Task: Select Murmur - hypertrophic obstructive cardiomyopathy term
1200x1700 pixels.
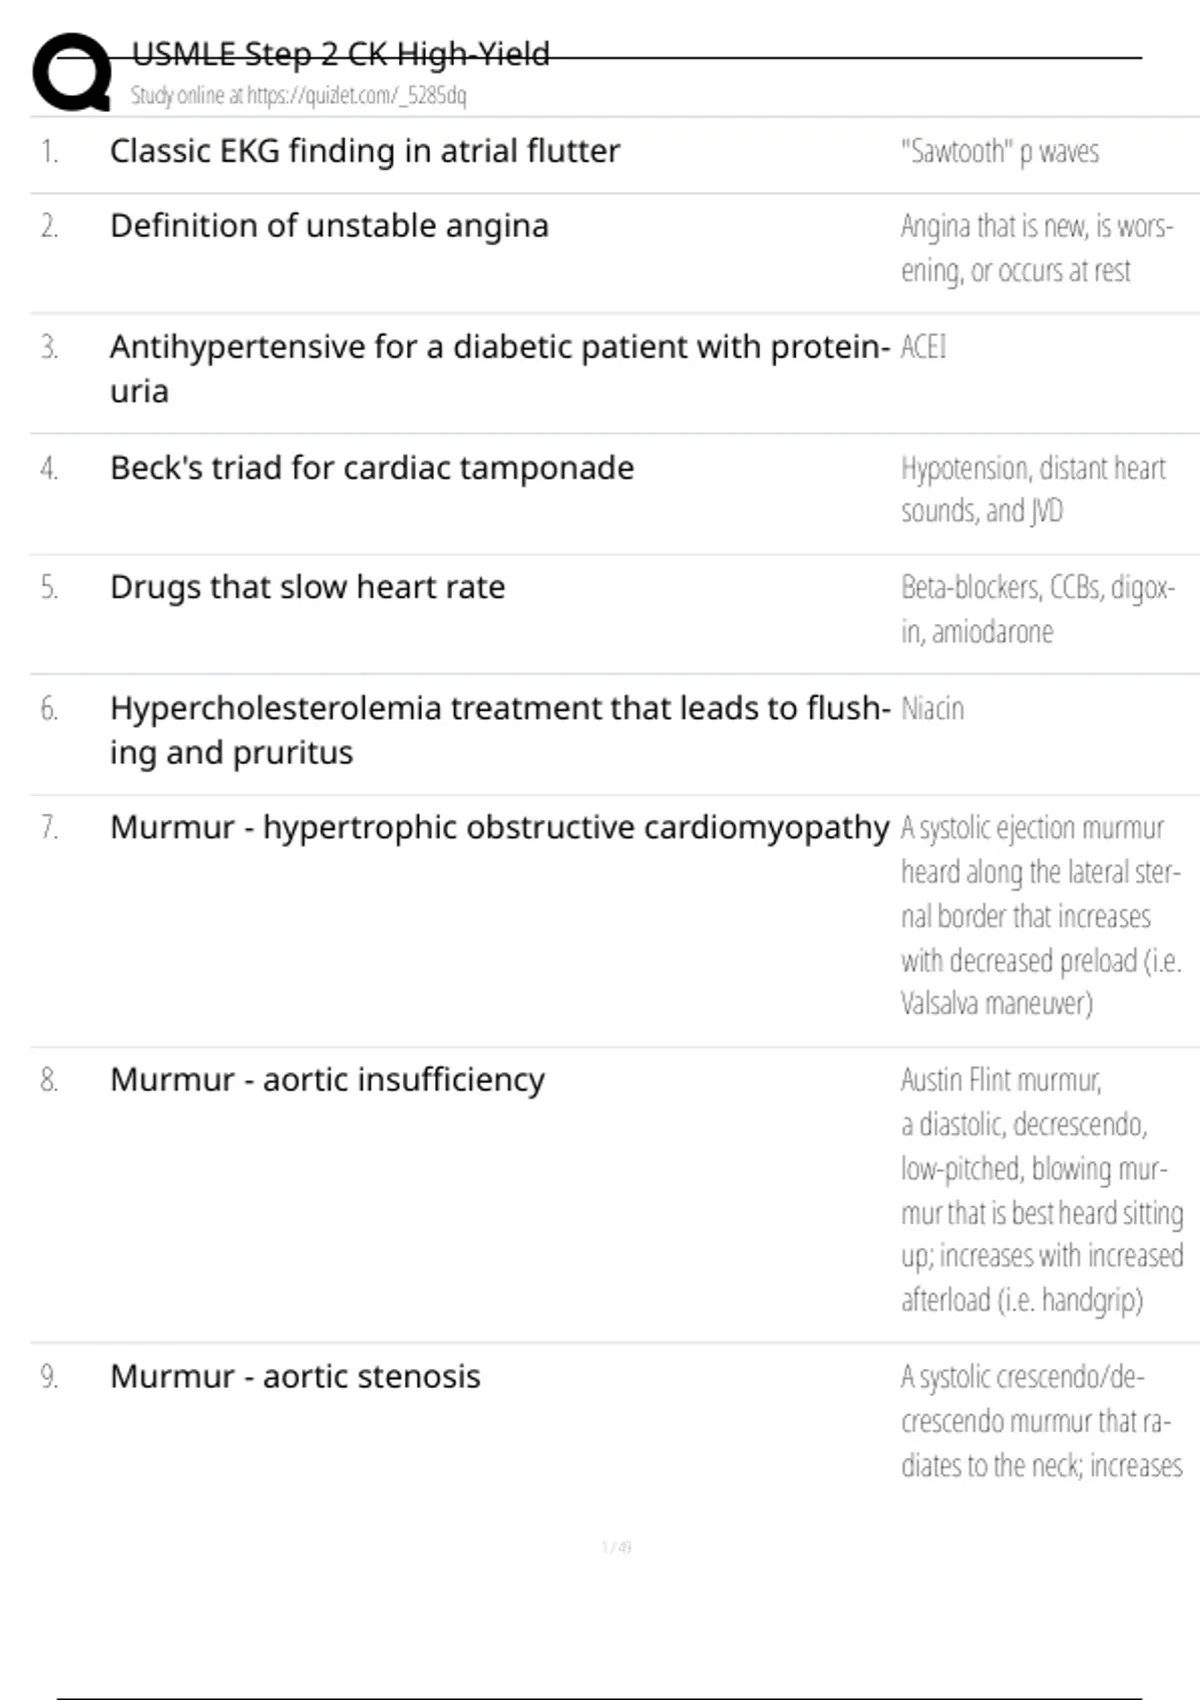Action: tap(499, 828)
